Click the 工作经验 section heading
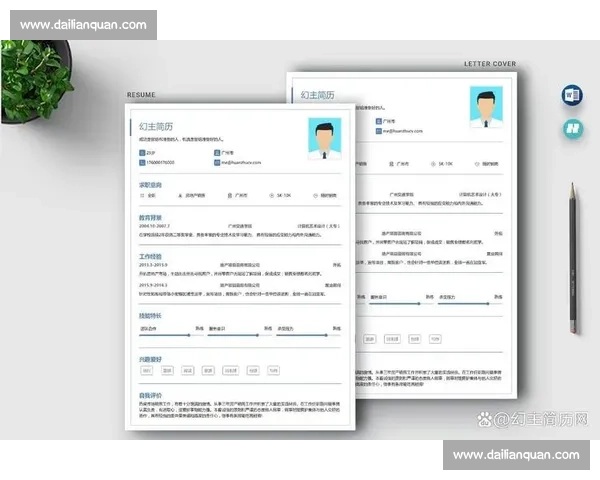Viewport: 600px width, 480px height. 150,256
